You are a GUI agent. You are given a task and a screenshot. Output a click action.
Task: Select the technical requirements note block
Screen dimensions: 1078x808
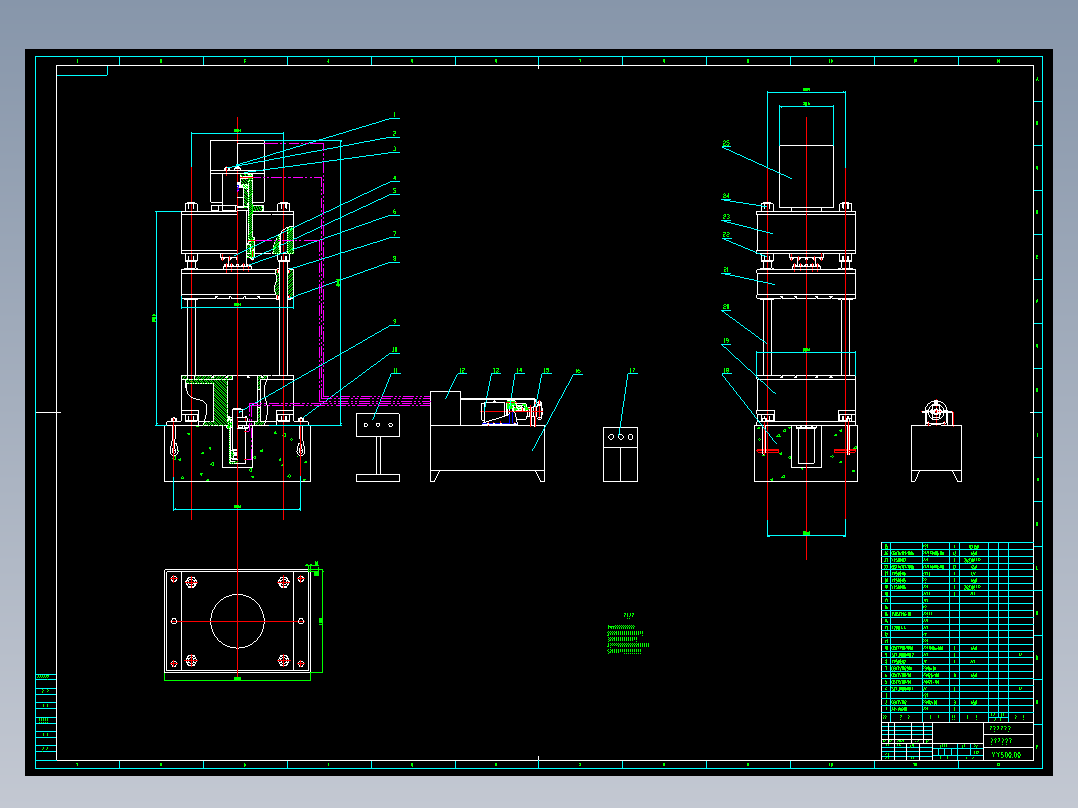[x=628, y=635]
